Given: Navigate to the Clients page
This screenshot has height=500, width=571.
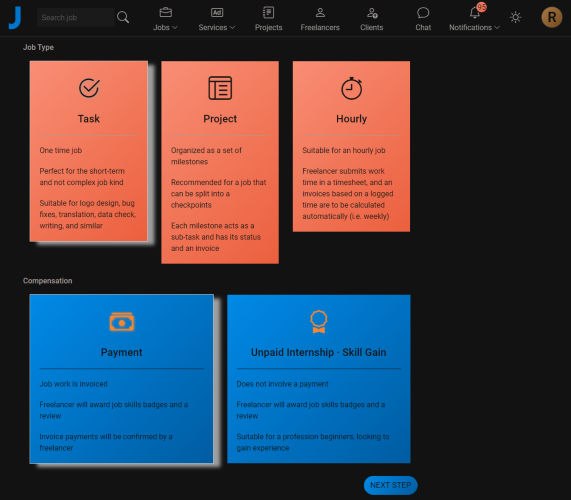Looking at the screenshot, I should 372,27.
